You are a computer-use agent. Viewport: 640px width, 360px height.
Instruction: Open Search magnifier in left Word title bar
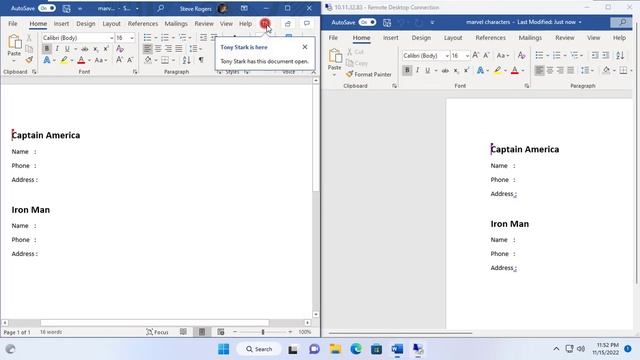point(160,8)
